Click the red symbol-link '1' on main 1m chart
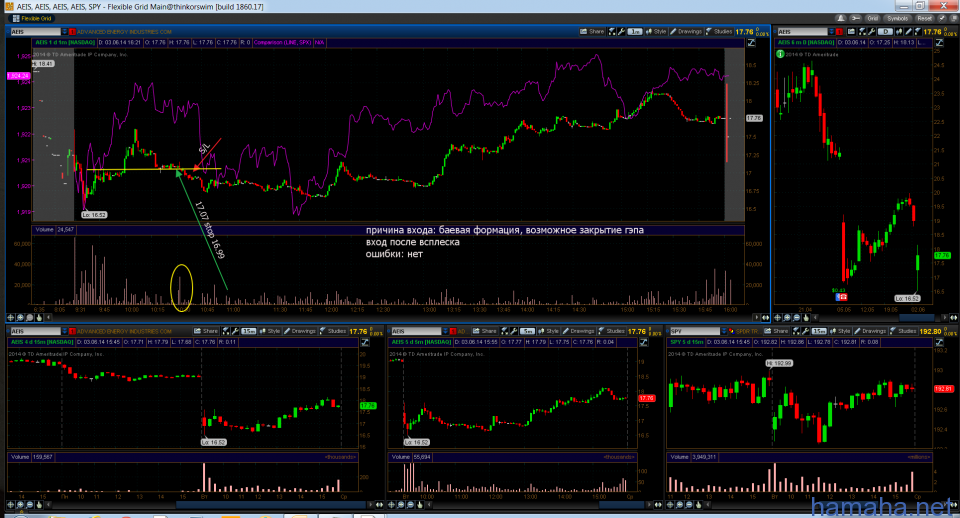This screenshot has width=960, height=518. click(x=72, y=31)
